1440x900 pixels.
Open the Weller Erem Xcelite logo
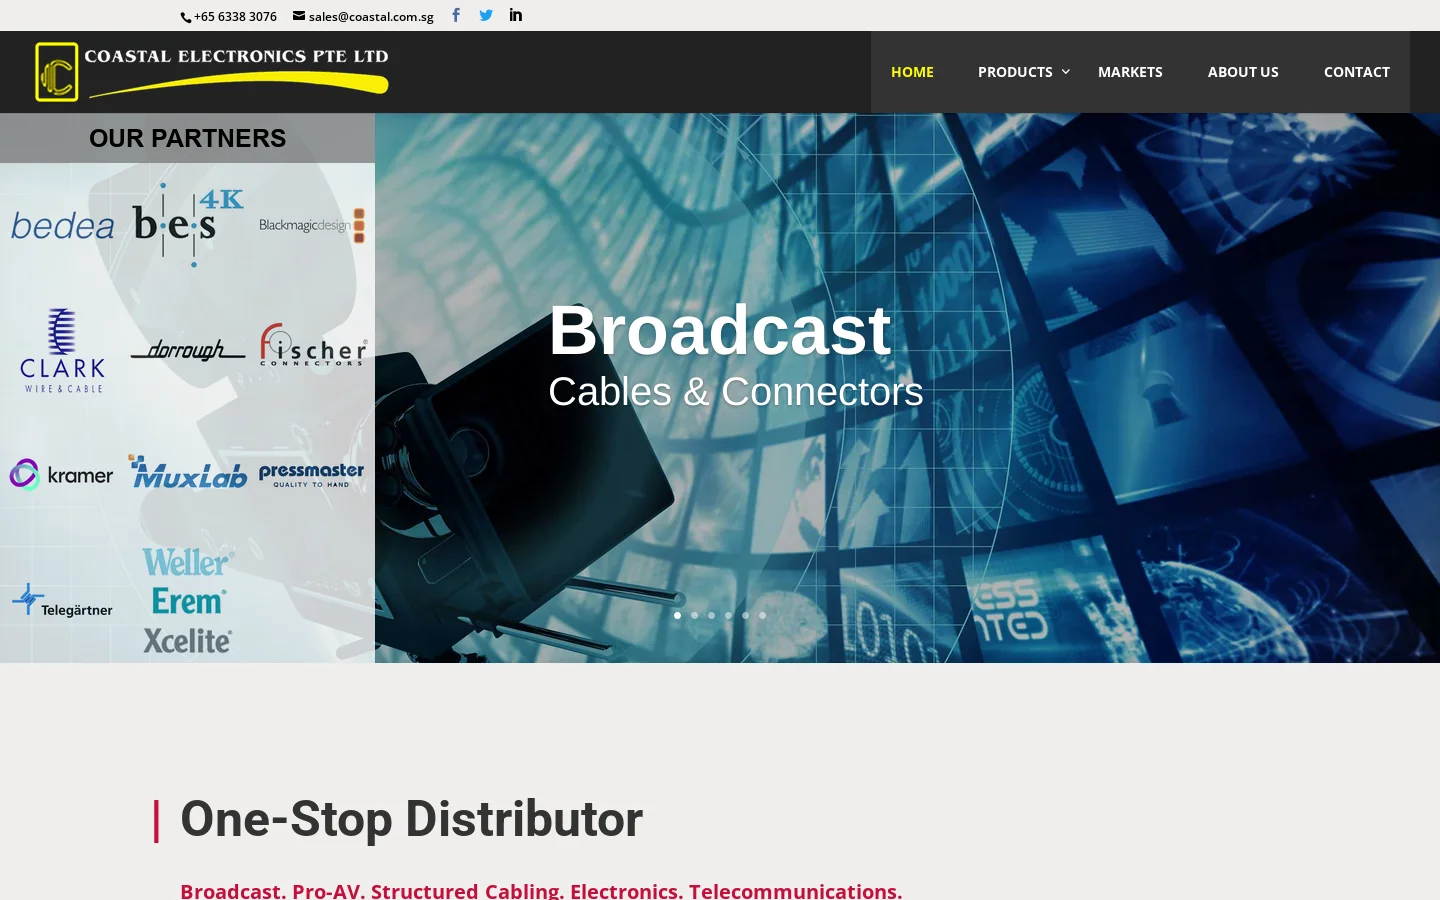pos(188,600)
